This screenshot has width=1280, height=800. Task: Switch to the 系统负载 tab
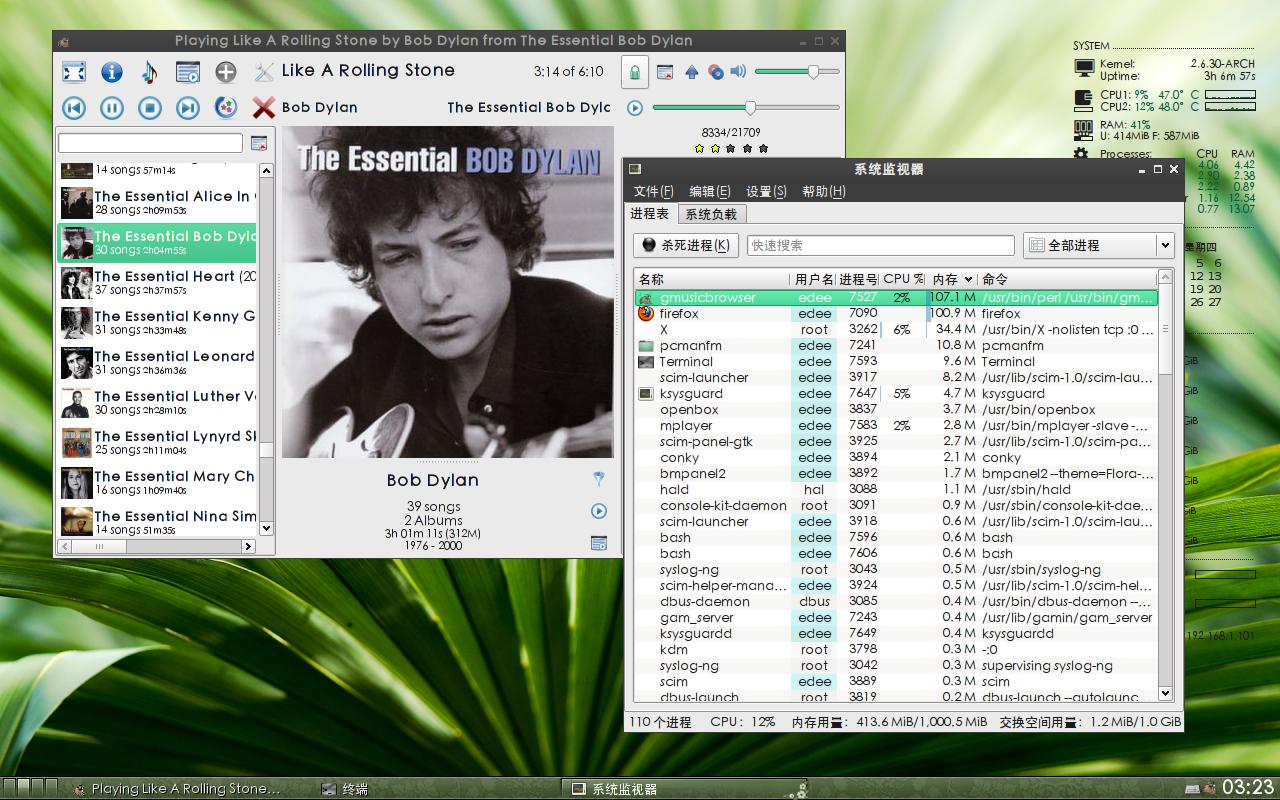(711, 214)
